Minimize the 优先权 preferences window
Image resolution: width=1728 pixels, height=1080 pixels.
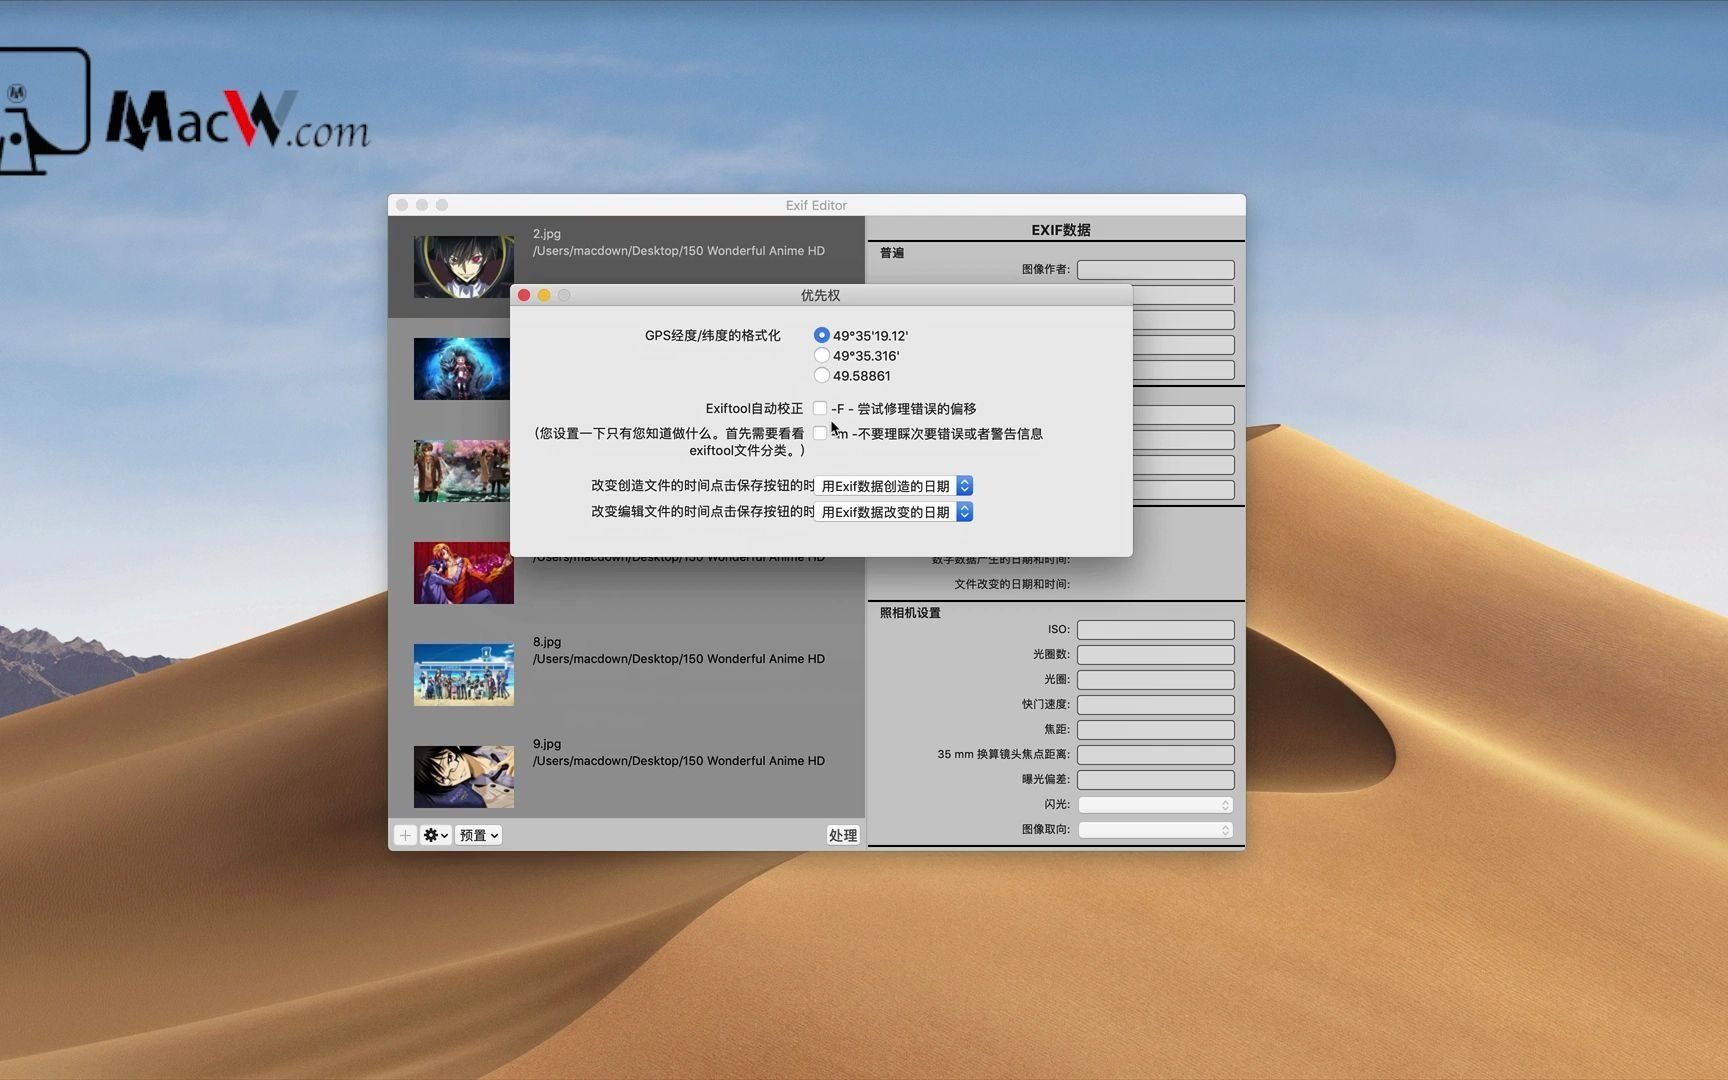(x=544, y=295)
